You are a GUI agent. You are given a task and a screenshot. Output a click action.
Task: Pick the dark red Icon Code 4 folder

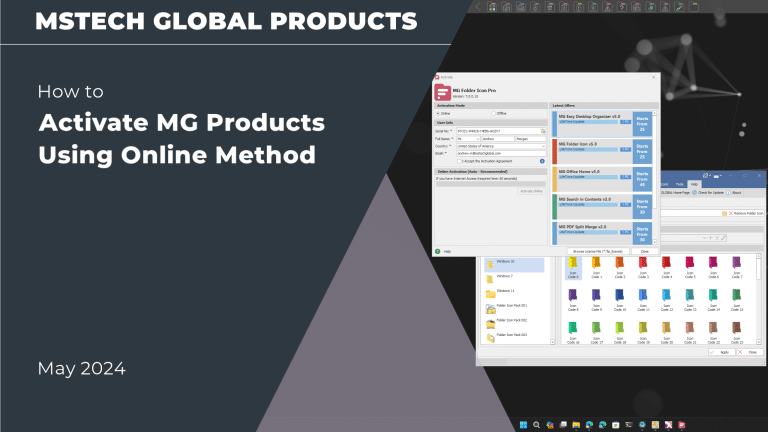pyautogui.click(x=667, y=267)
